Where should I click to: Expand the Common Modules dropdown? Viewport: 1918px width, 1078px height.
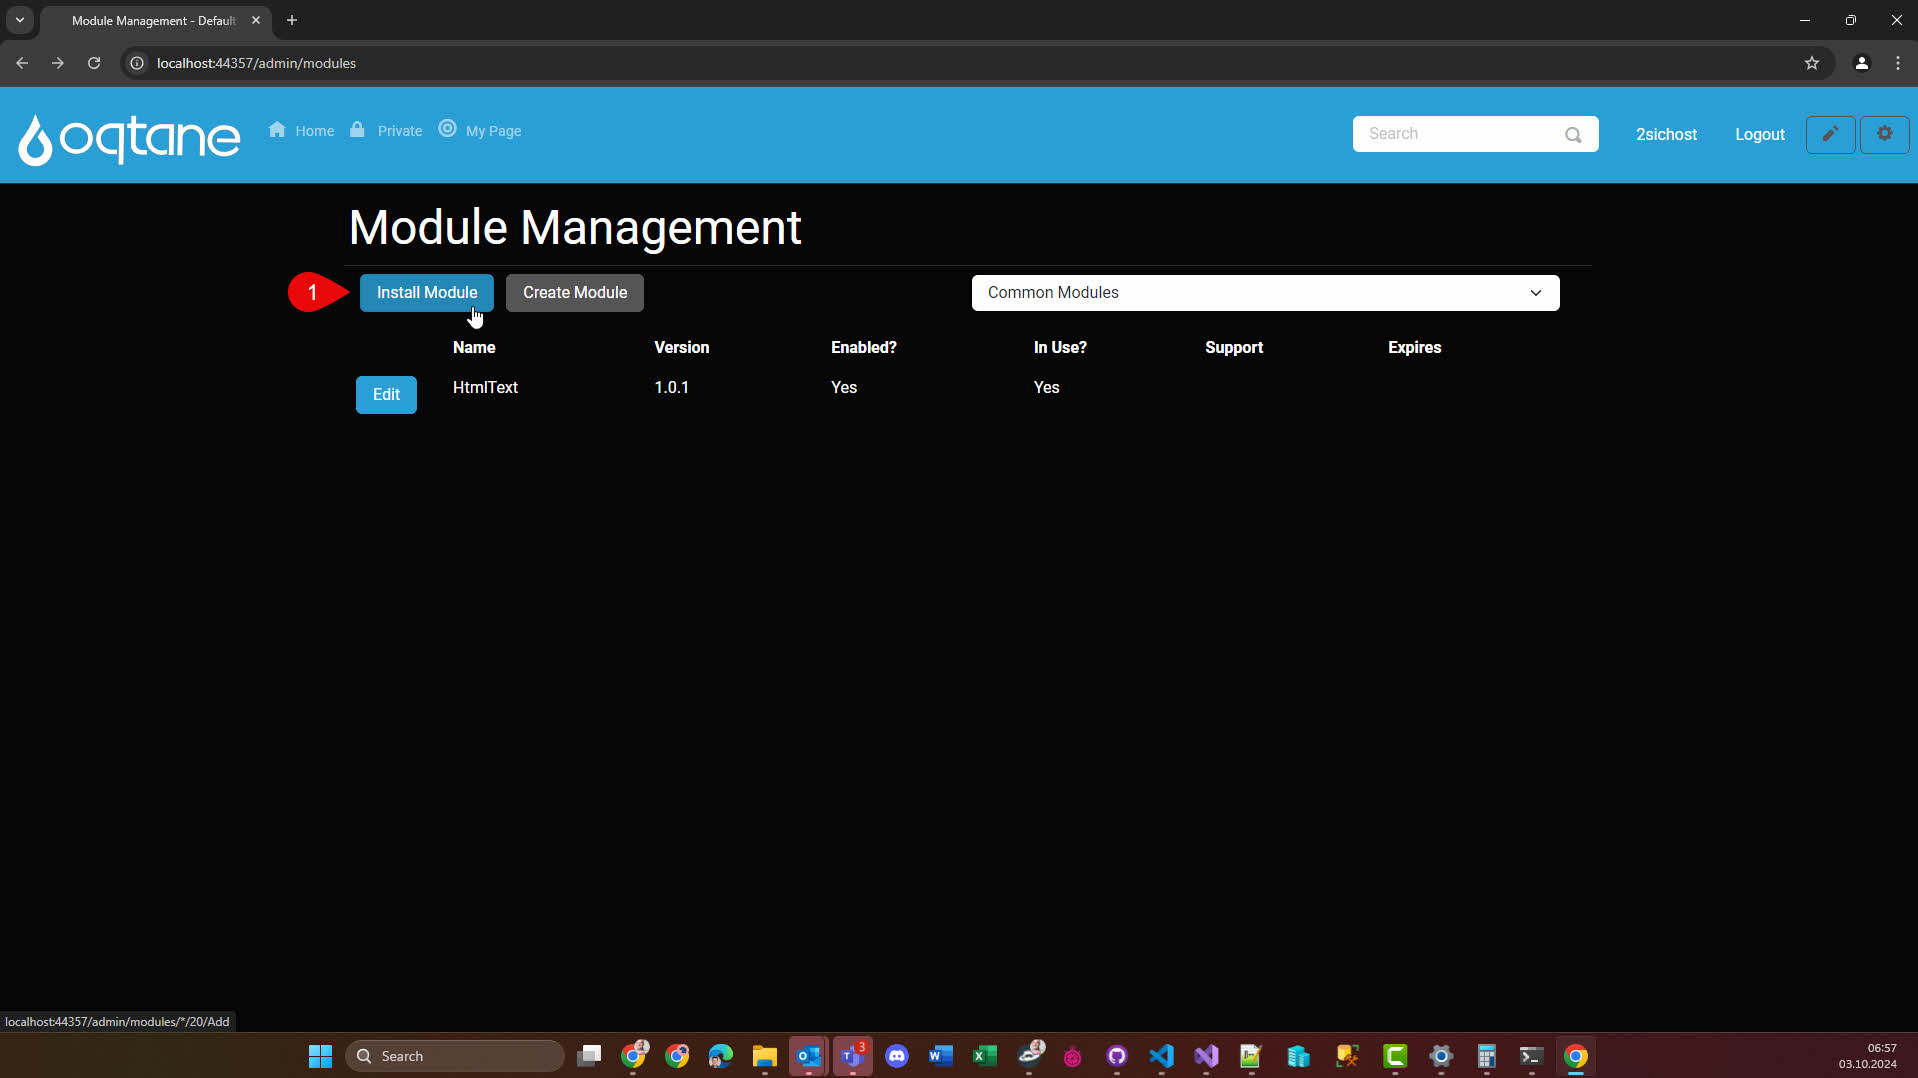coord(1264,293)
